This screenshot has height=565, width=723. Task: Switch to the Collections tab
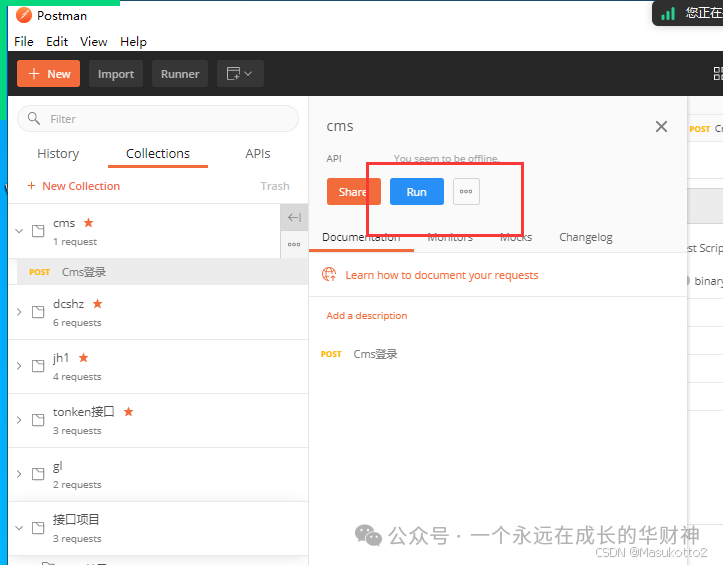(158, 154)
